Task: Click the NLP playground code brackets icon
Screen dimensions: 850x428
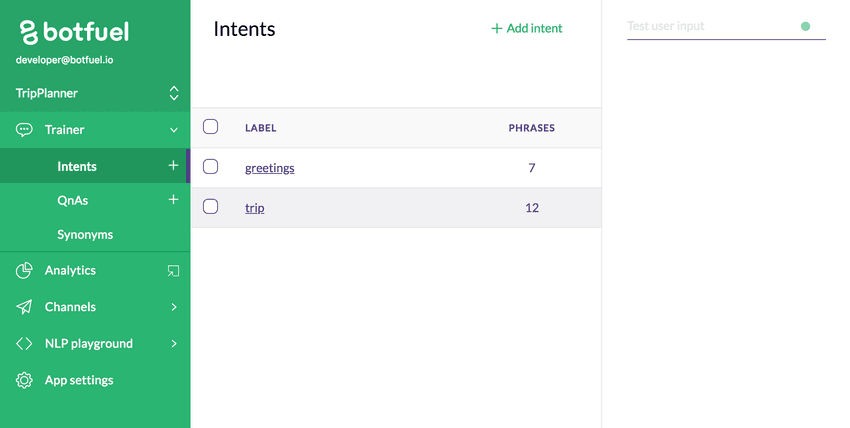Action: [x=24, y=343]
